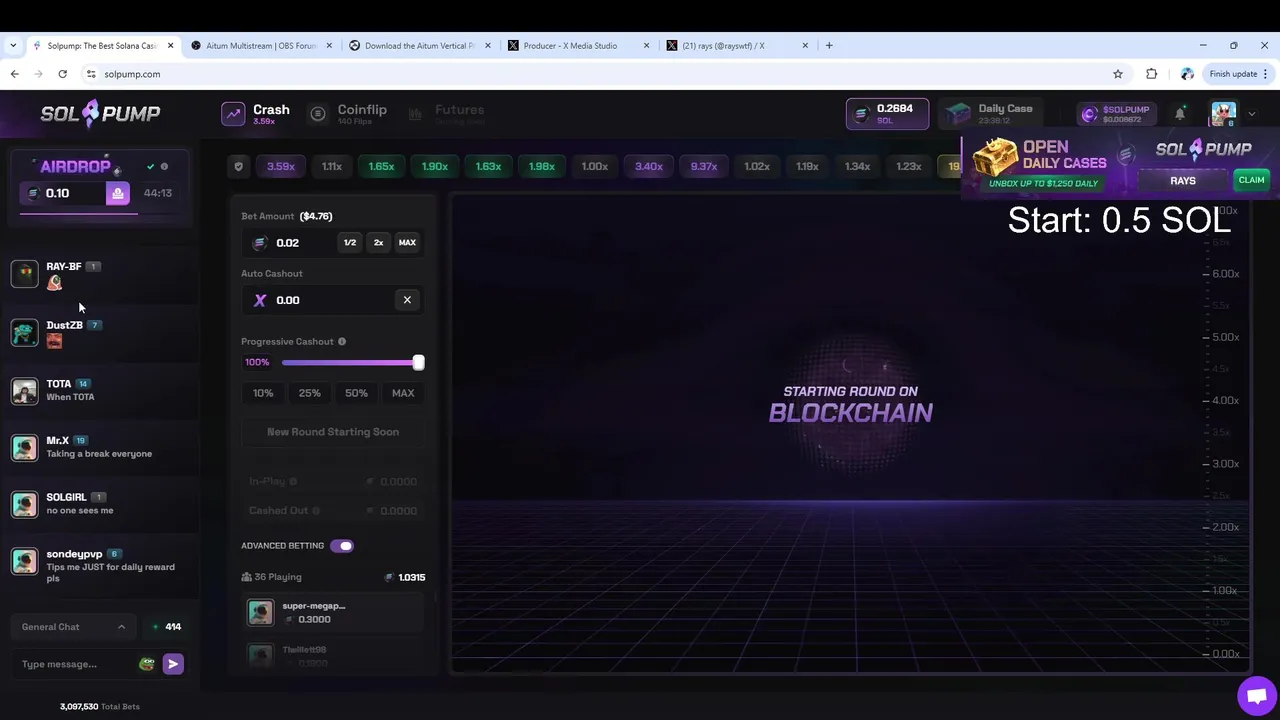The image size is (1280, 720).
Task: Select the 3.59x history result
Action: [281, 166]
